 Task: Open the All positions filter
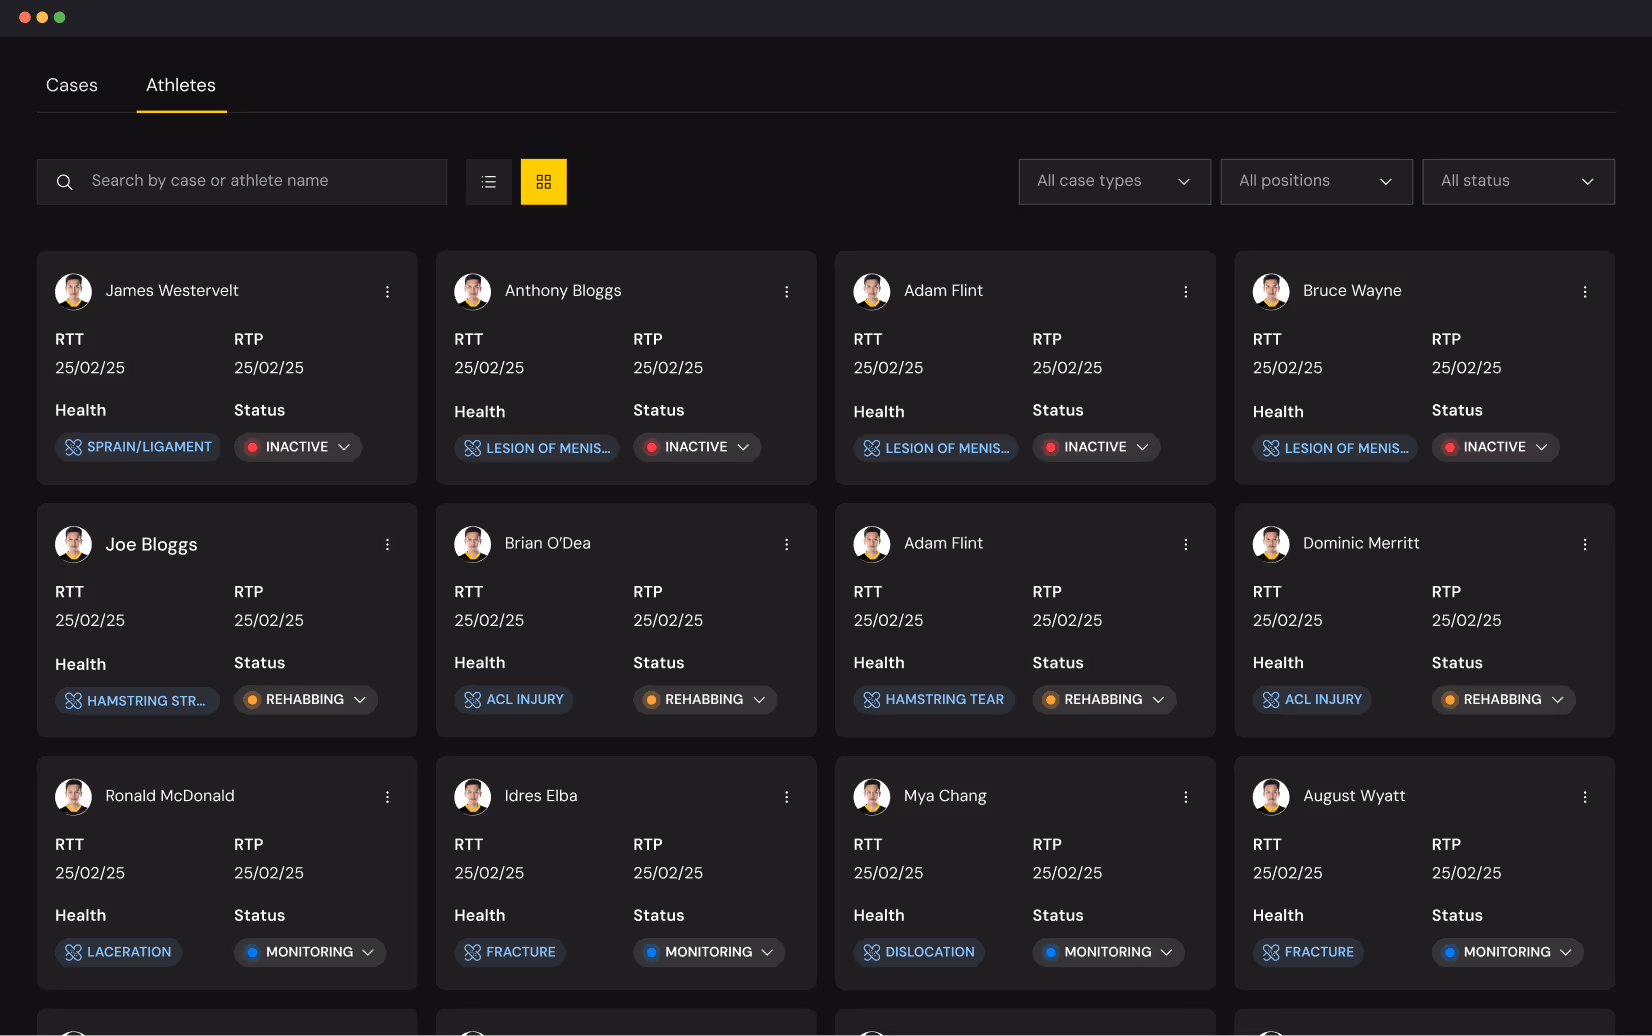click(x=1316, y=181)
